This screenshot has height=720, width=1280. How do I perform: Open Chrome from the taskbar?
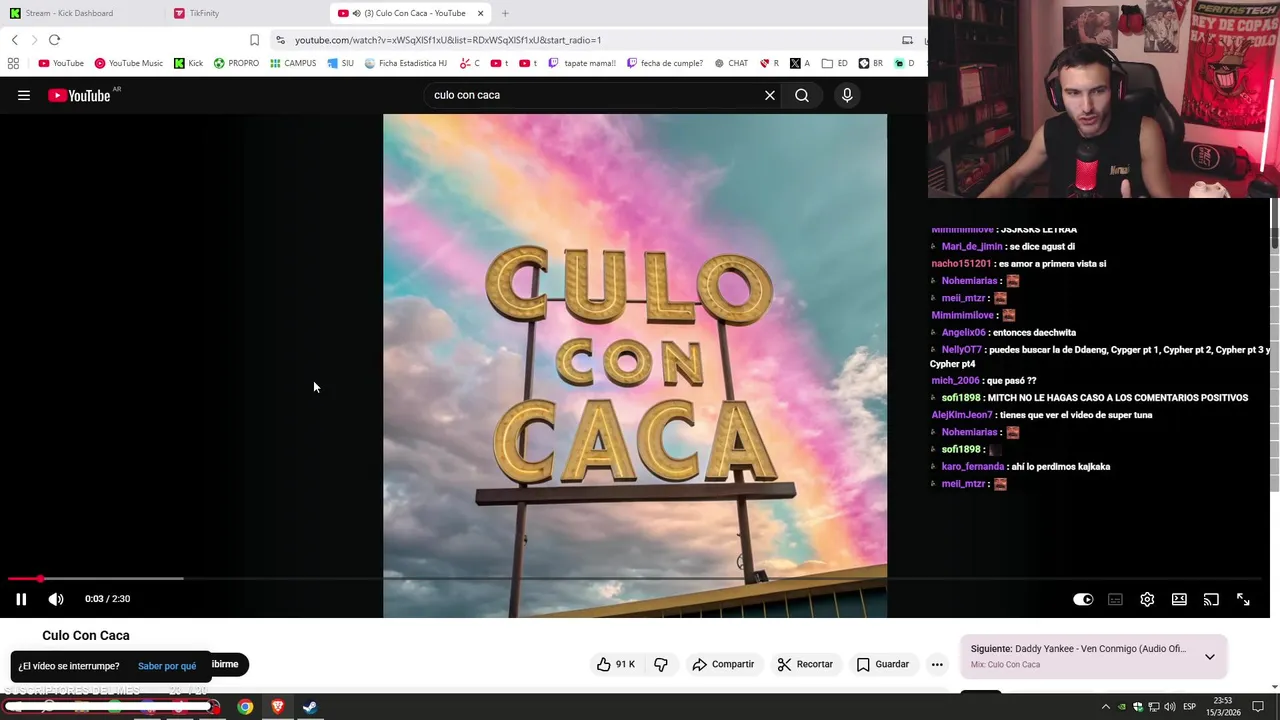coord(245,707)
